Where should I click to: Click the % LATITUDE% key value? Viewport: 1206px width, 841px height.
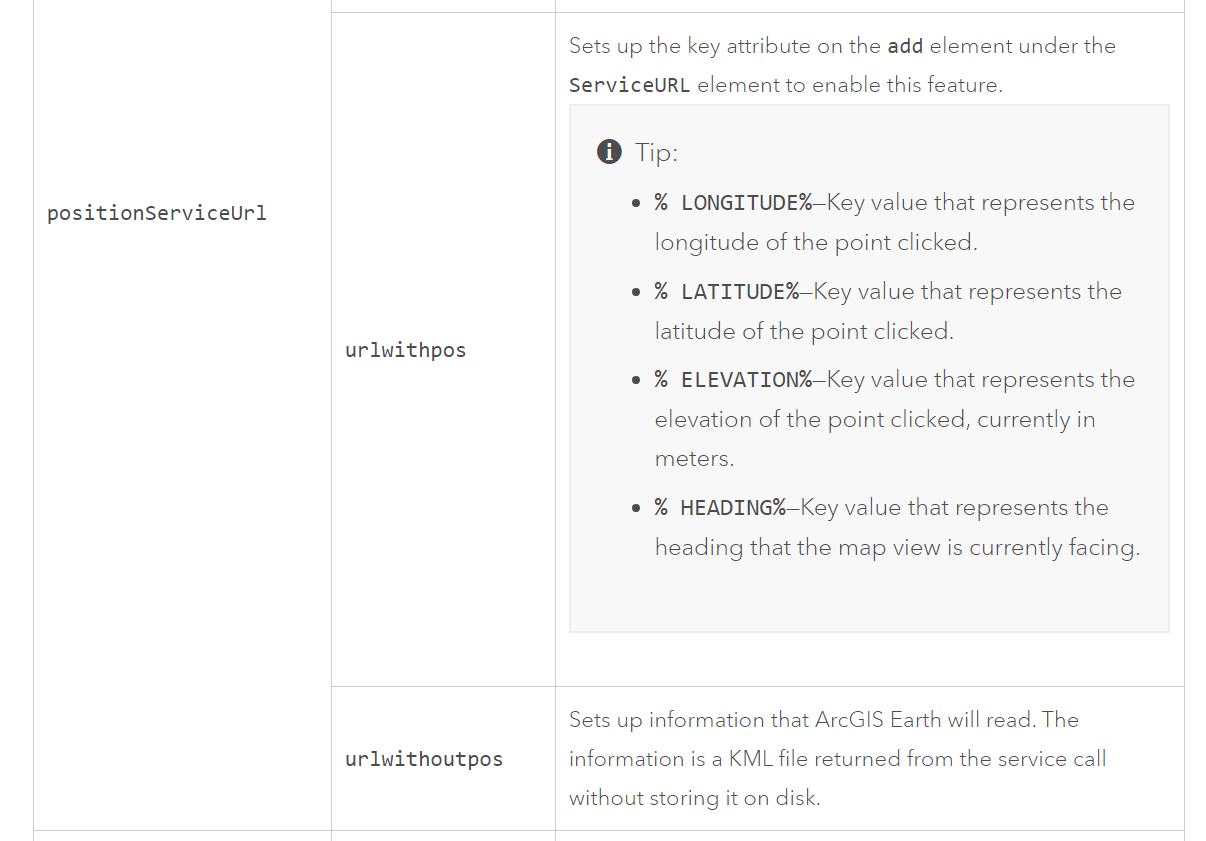(x=727, y=292)
